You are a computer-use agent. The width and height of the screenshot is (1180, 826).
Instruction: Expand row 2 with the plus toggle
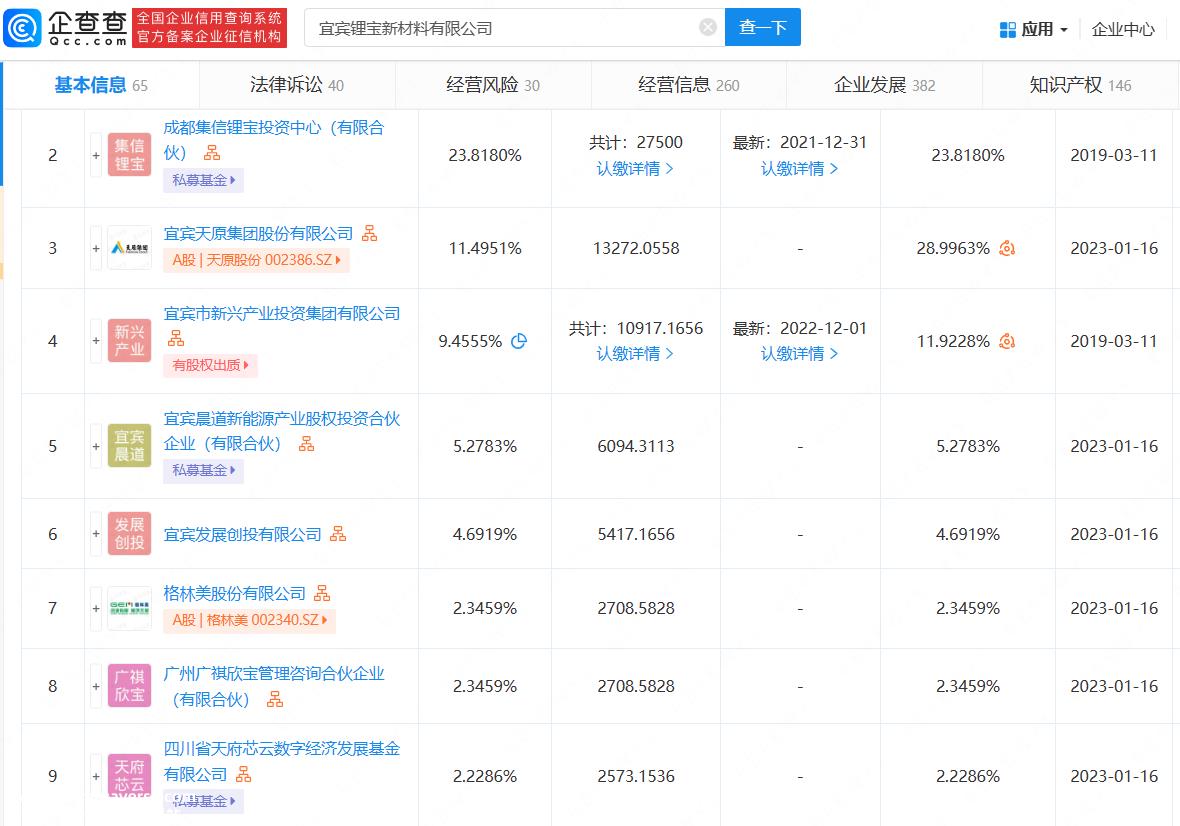tap(96, 155)
